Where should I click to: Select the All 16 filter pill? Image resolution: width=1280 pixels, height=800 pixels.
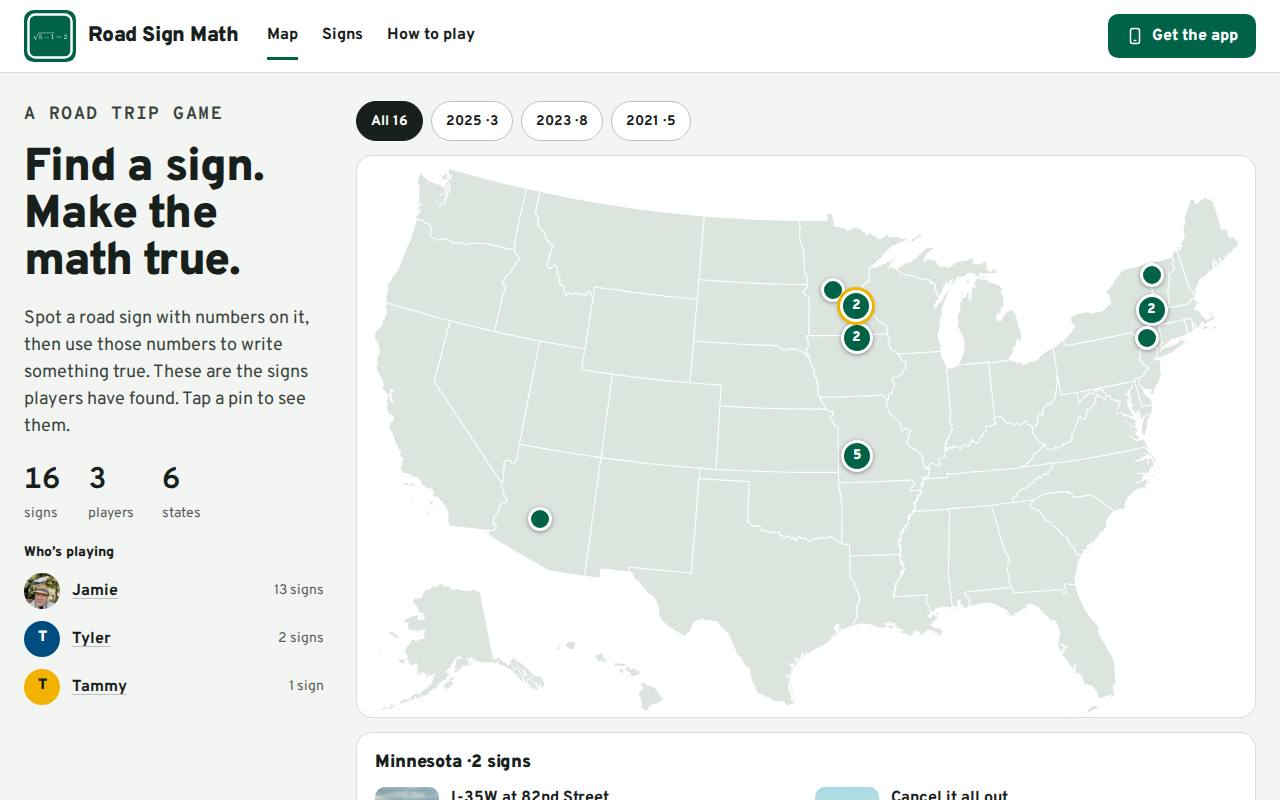click(389, 121)
